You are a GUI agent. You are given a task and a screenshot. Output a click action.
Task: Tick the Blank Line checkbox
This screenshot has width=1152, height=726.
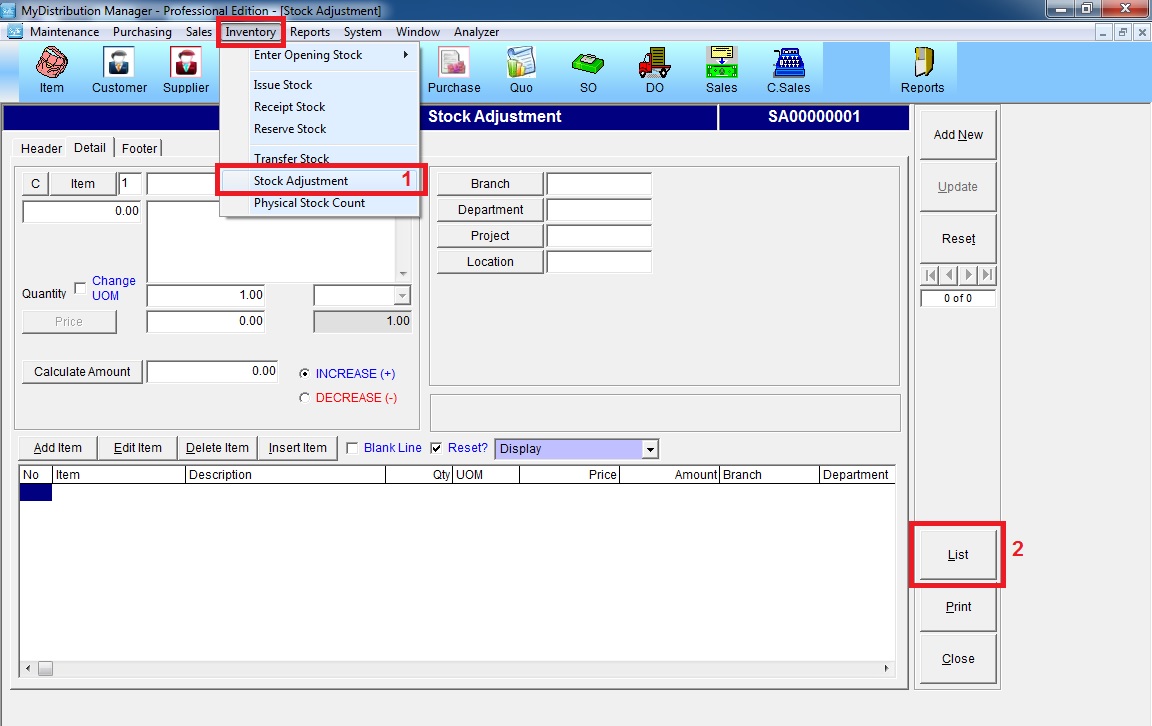click(352, 448)
